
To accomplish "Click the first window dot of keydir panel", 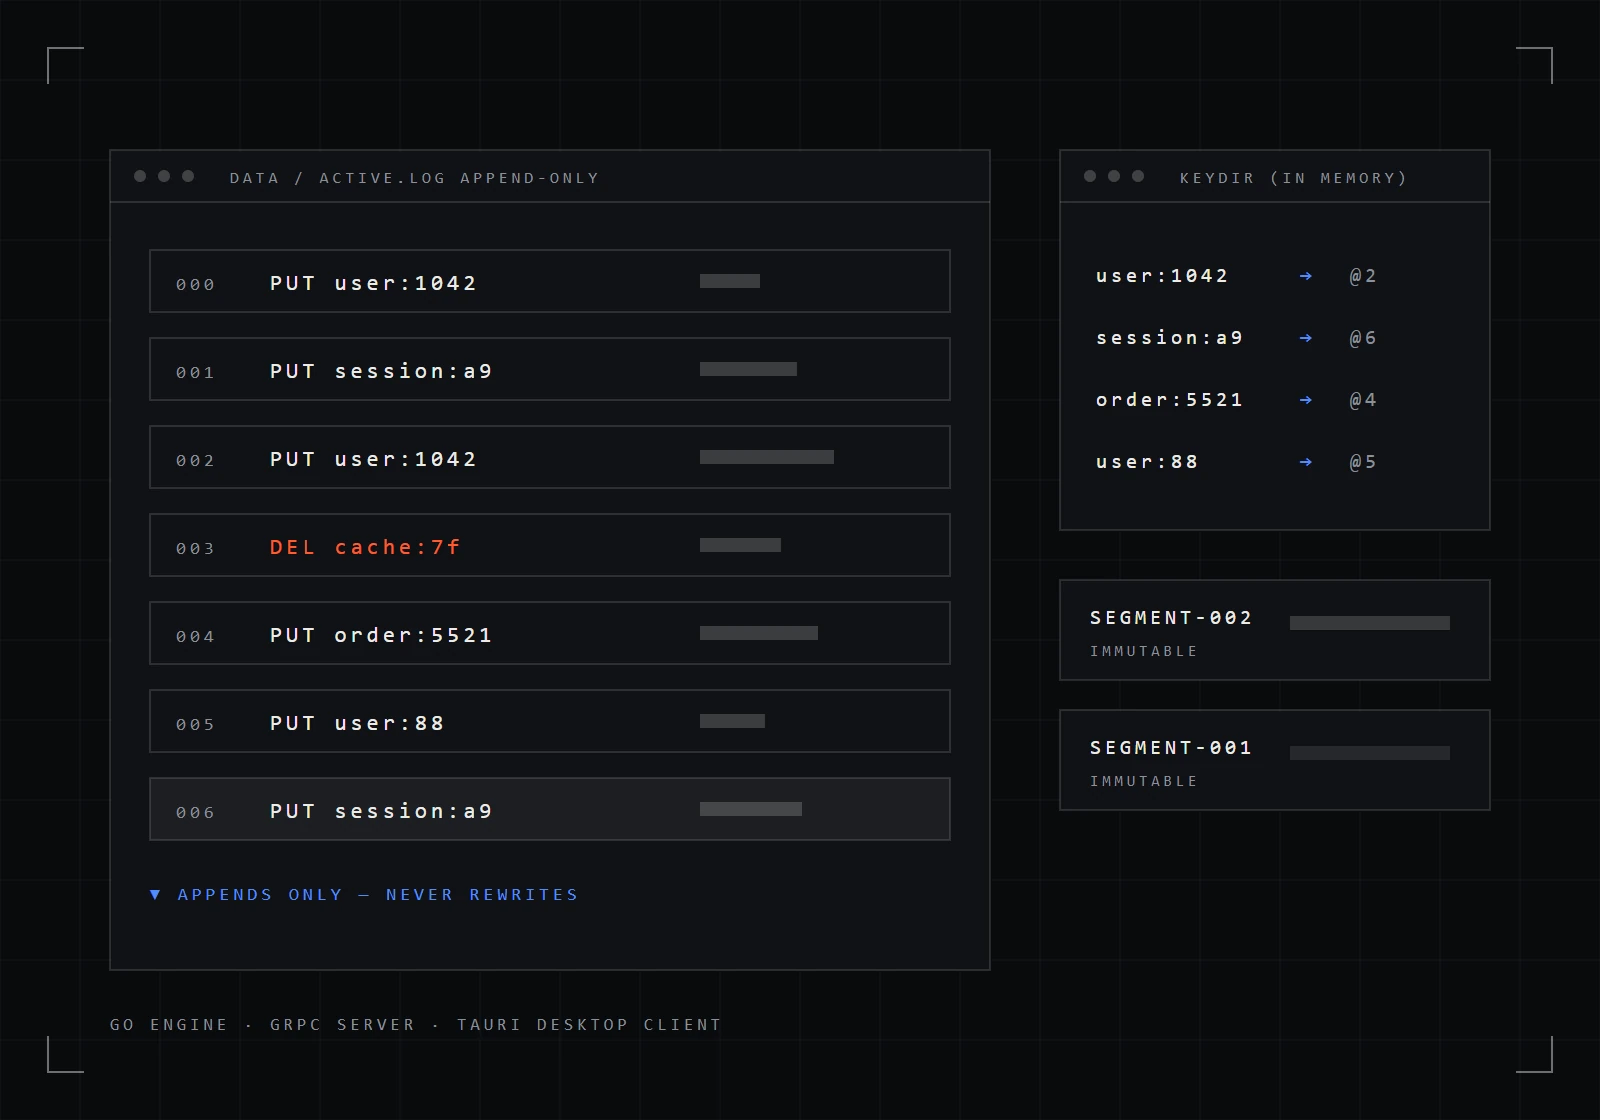I will (1090, 176).
